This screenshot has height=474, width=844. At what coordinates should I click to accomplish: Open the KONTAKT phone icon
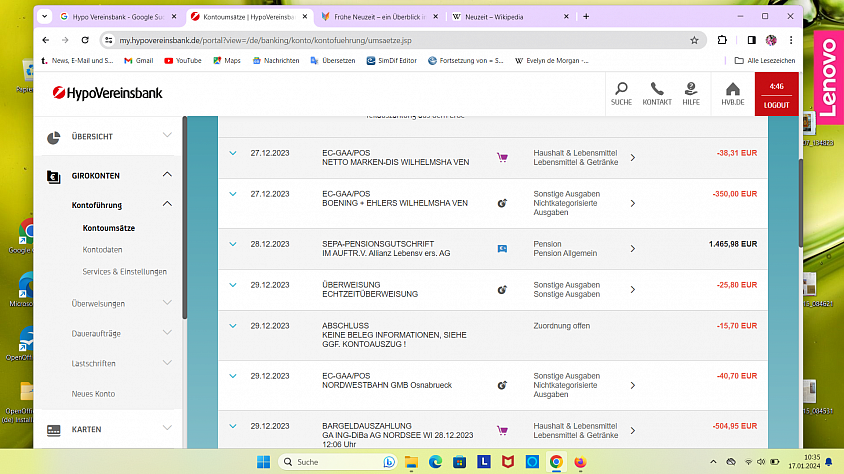pyautogui.click(x=657, y=88)
